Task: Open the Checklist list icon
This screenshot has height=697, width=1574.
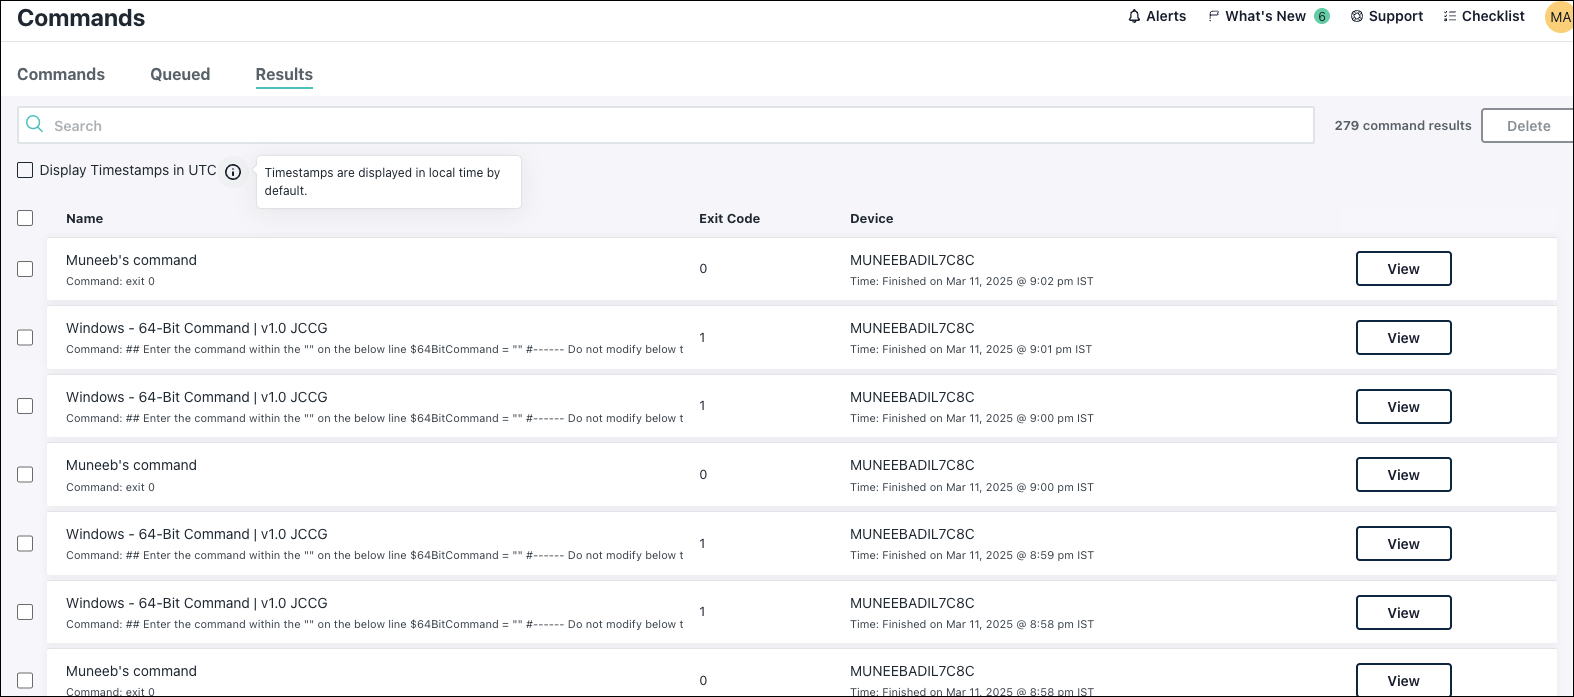Action: tap(1449, 16)
